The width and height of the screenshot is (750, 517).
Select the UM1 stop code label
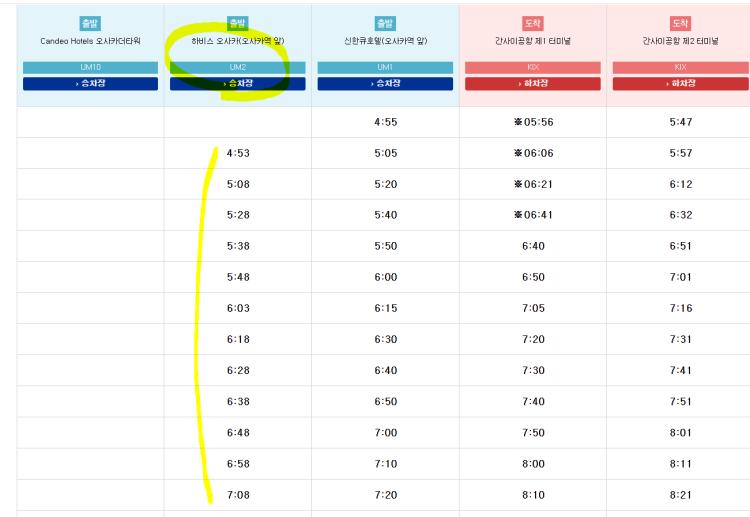[385, 67]
